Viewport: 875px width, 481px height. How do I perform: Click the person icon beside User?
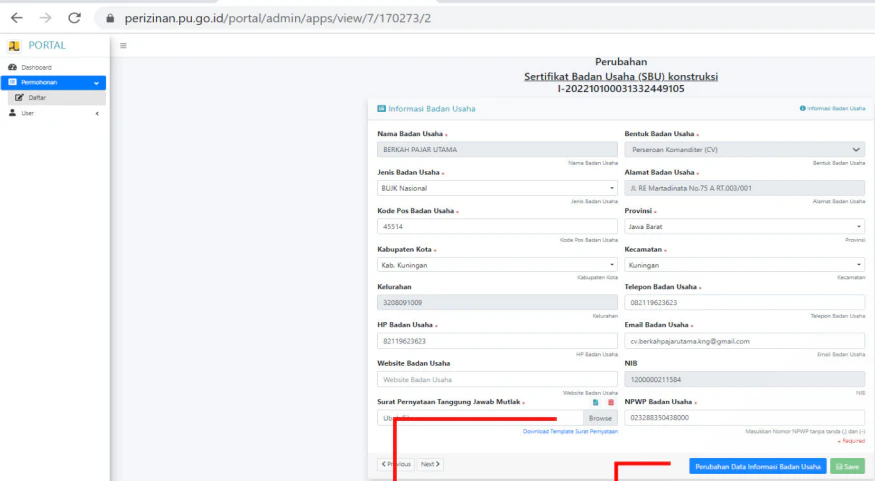coord(12,113)
